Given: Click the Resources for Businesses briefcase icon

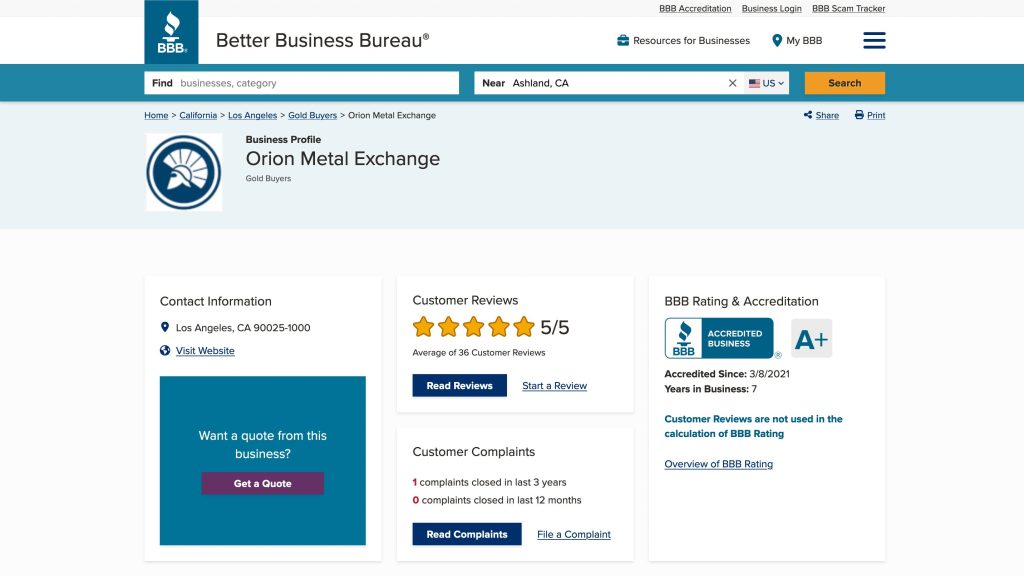Looking at the screenshot, I should click(623, 41).
